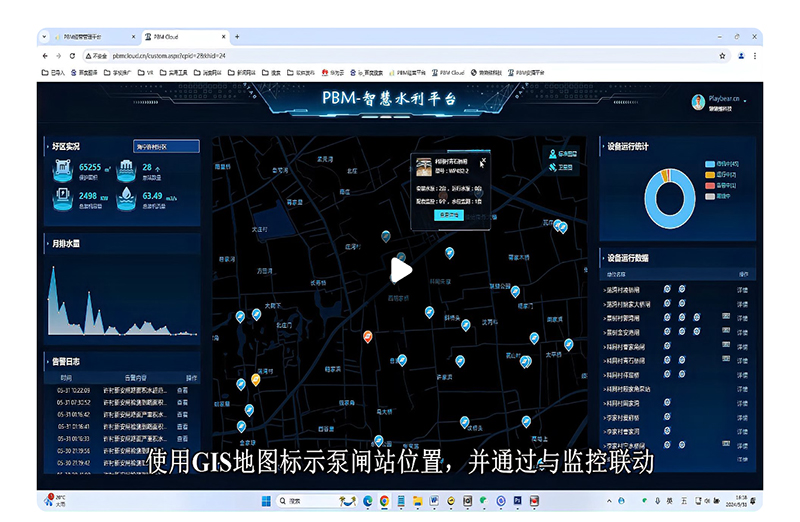
Task: Toggle the gray offline legend item of the donut chart
Action: (x=718, y=196)
